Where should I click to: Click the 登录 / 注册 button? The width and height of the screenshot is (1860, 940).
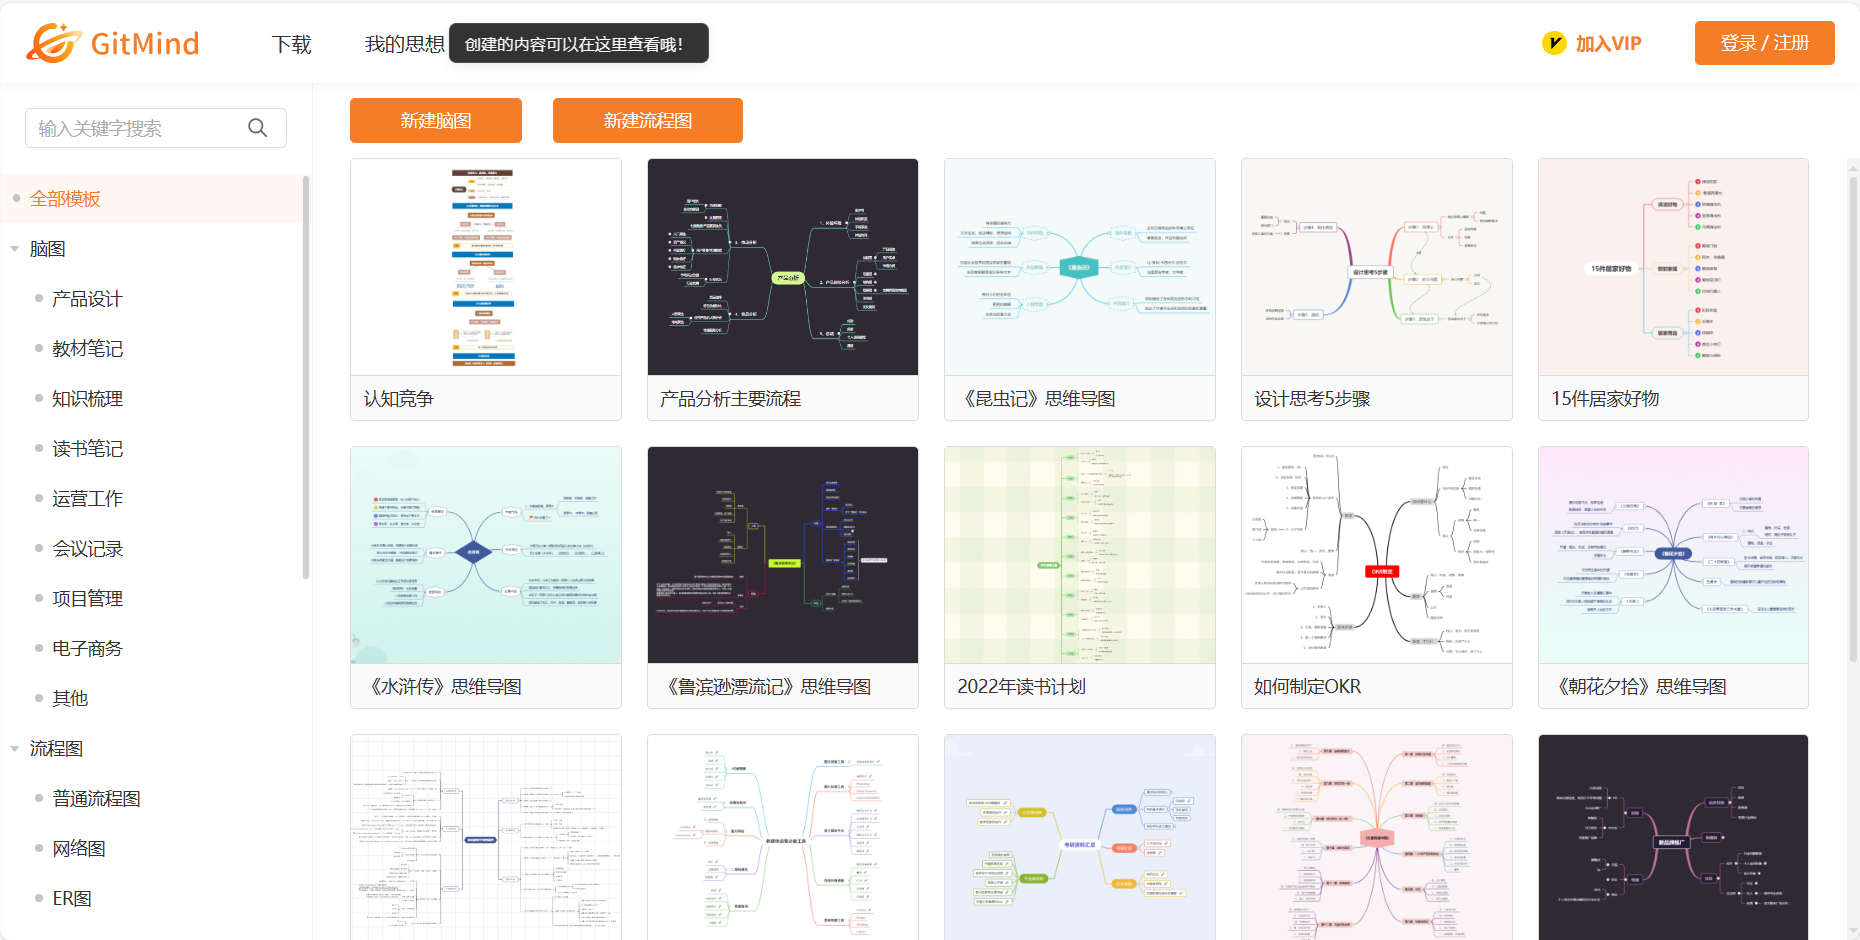tap(1764, 43)
